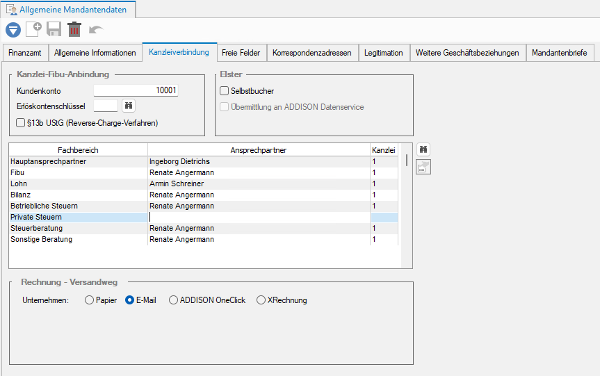Click the undo arrow icon

click(96, 30)
